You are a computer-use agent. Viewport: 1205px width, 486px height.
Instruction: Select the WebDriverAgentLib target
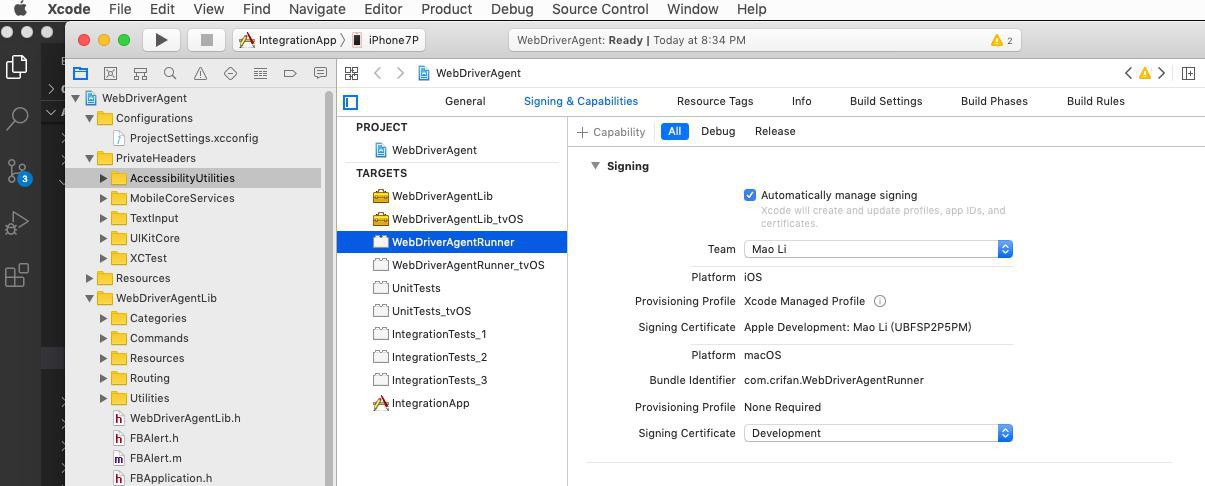pos(442,196)
